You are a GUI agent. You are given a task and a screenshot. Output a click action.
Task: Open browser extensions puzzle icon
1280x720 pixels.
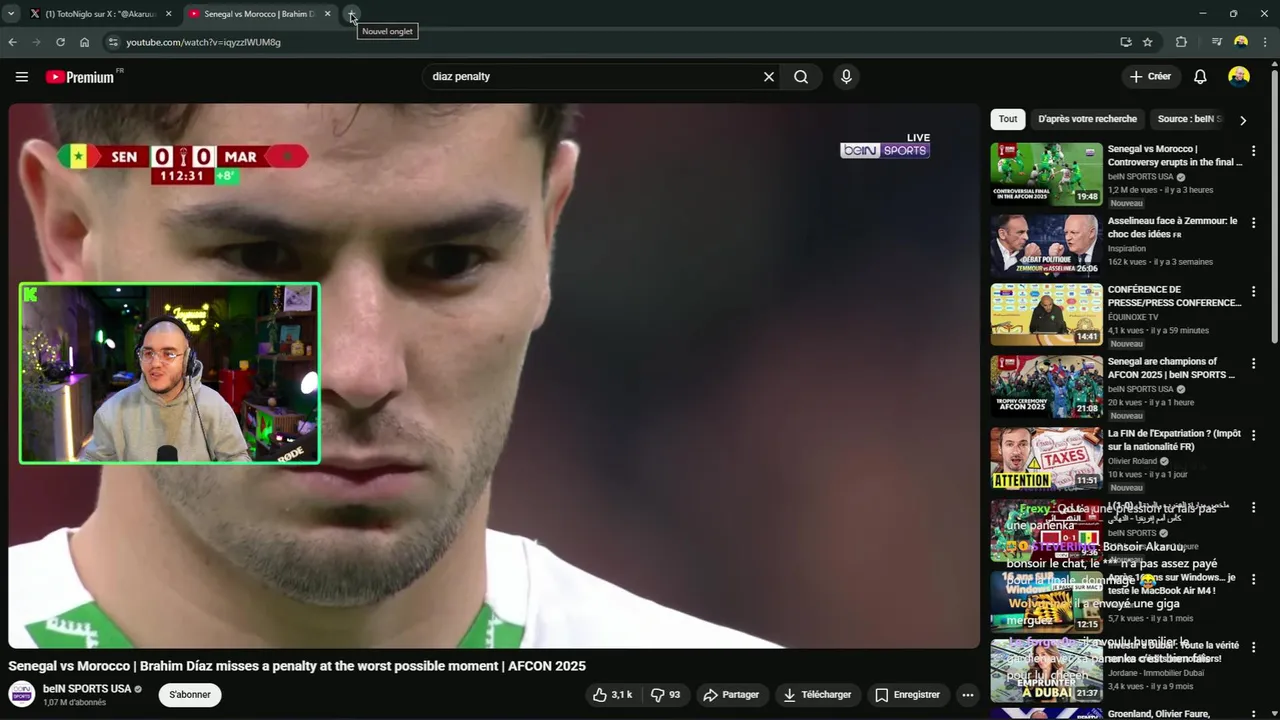[1181, 42]
